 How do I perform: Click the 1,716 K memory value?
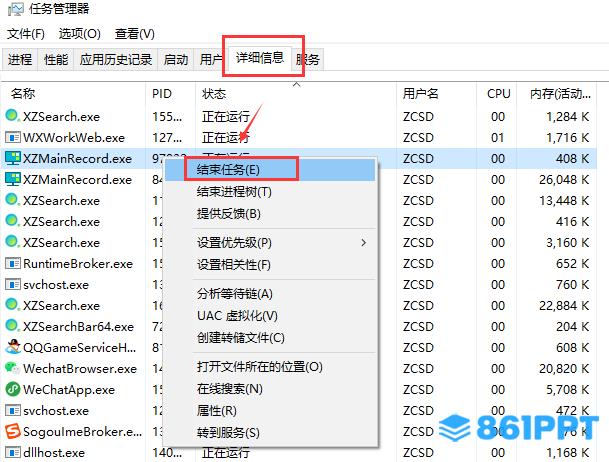pos(567,137)
